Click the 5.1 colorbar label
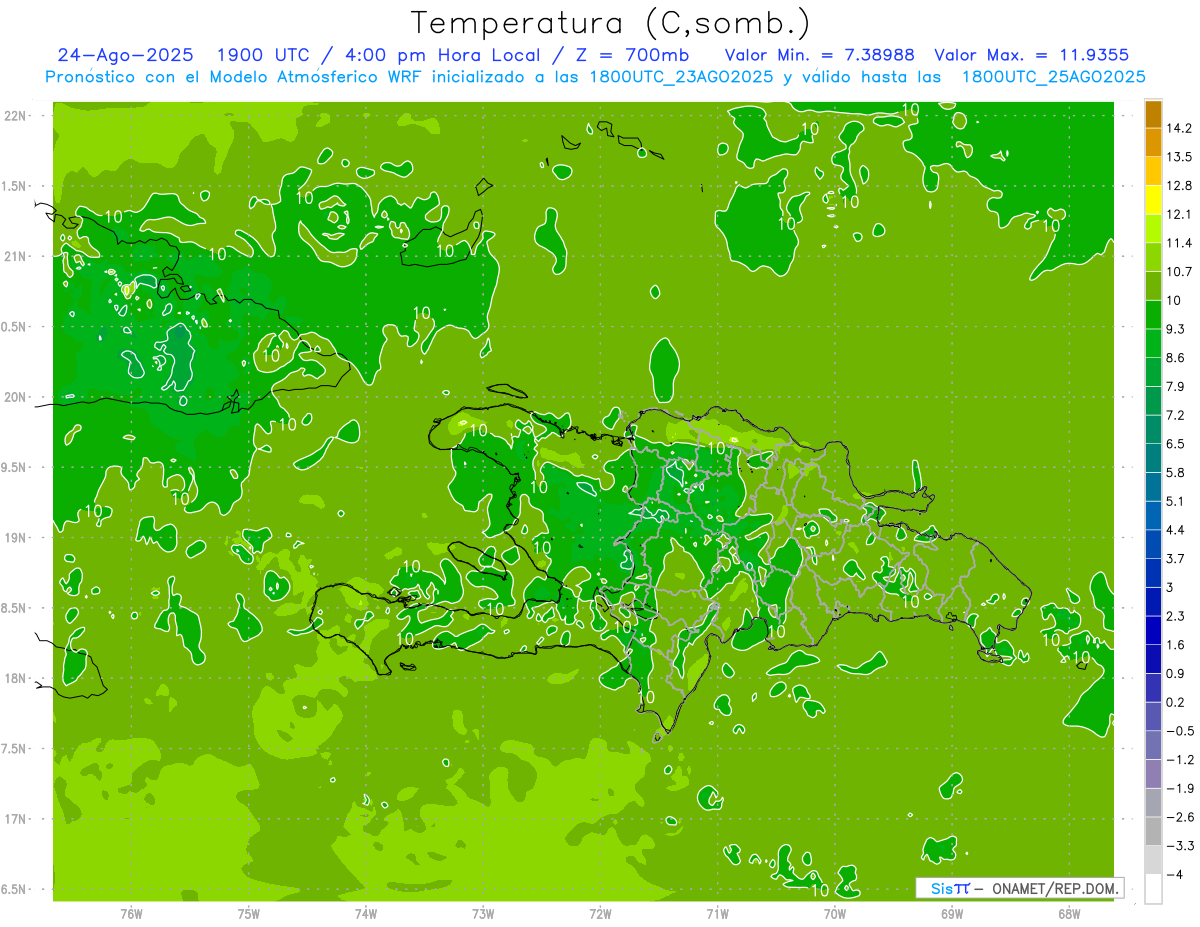The width and height of the screenshot is (1200, 927). click(1177, 501)
